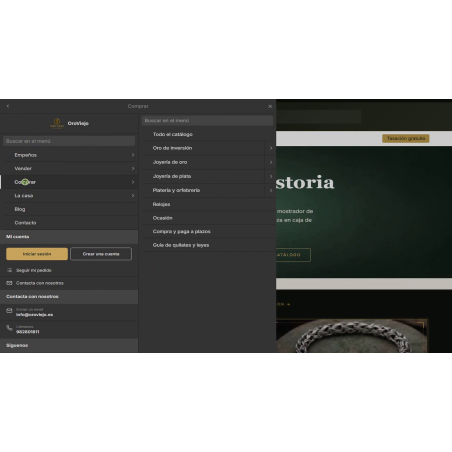The width and height of the screenshot is (452, 452).
Task: Expand the Joyería de plata chevron
Action: coord(271,176)
